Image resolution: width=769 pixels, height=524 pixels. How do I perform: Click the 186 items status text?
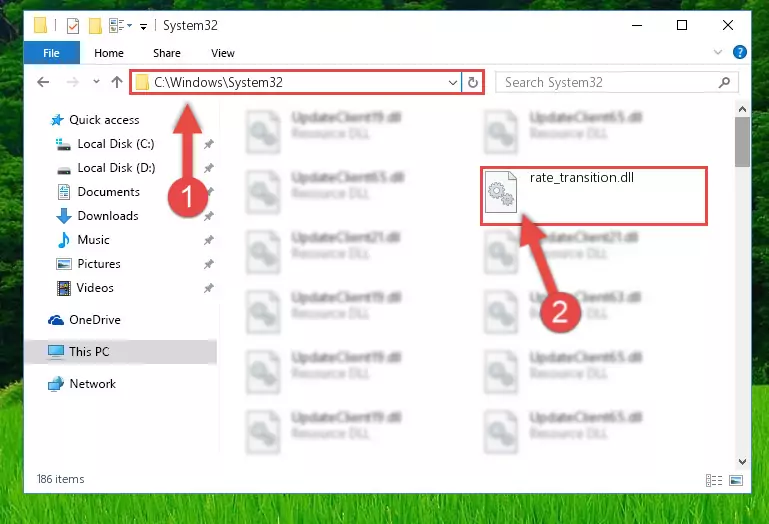pyautogui.click(x=60, y=479)
